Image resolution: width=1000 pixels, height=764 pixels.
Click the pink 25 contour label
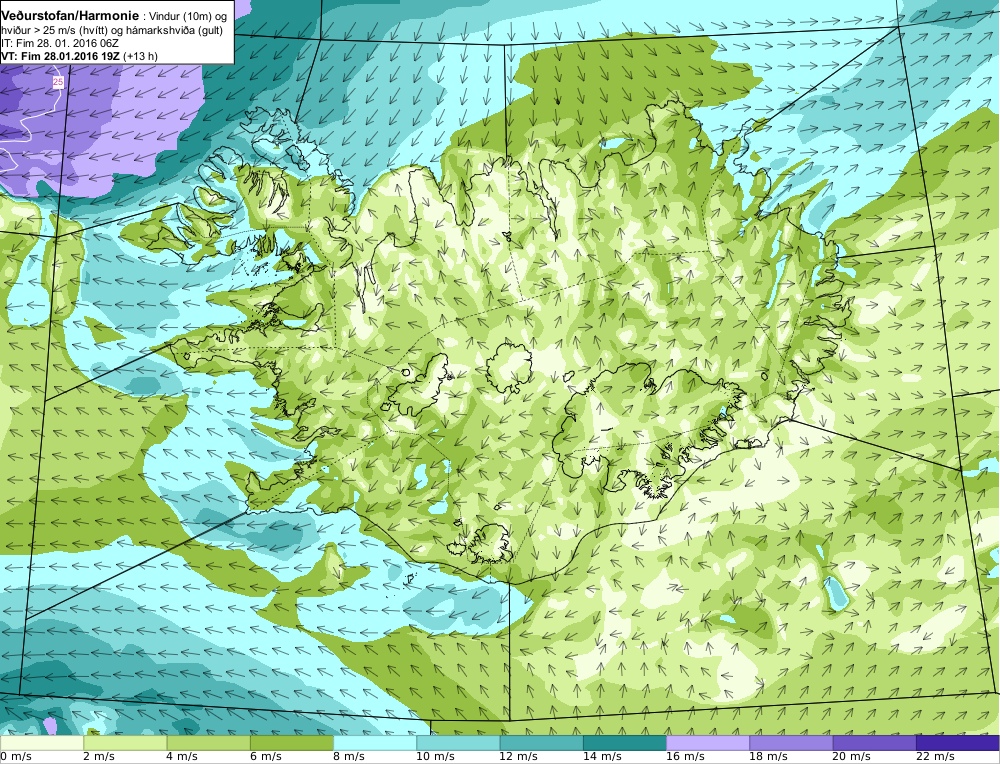click(58, 82)
